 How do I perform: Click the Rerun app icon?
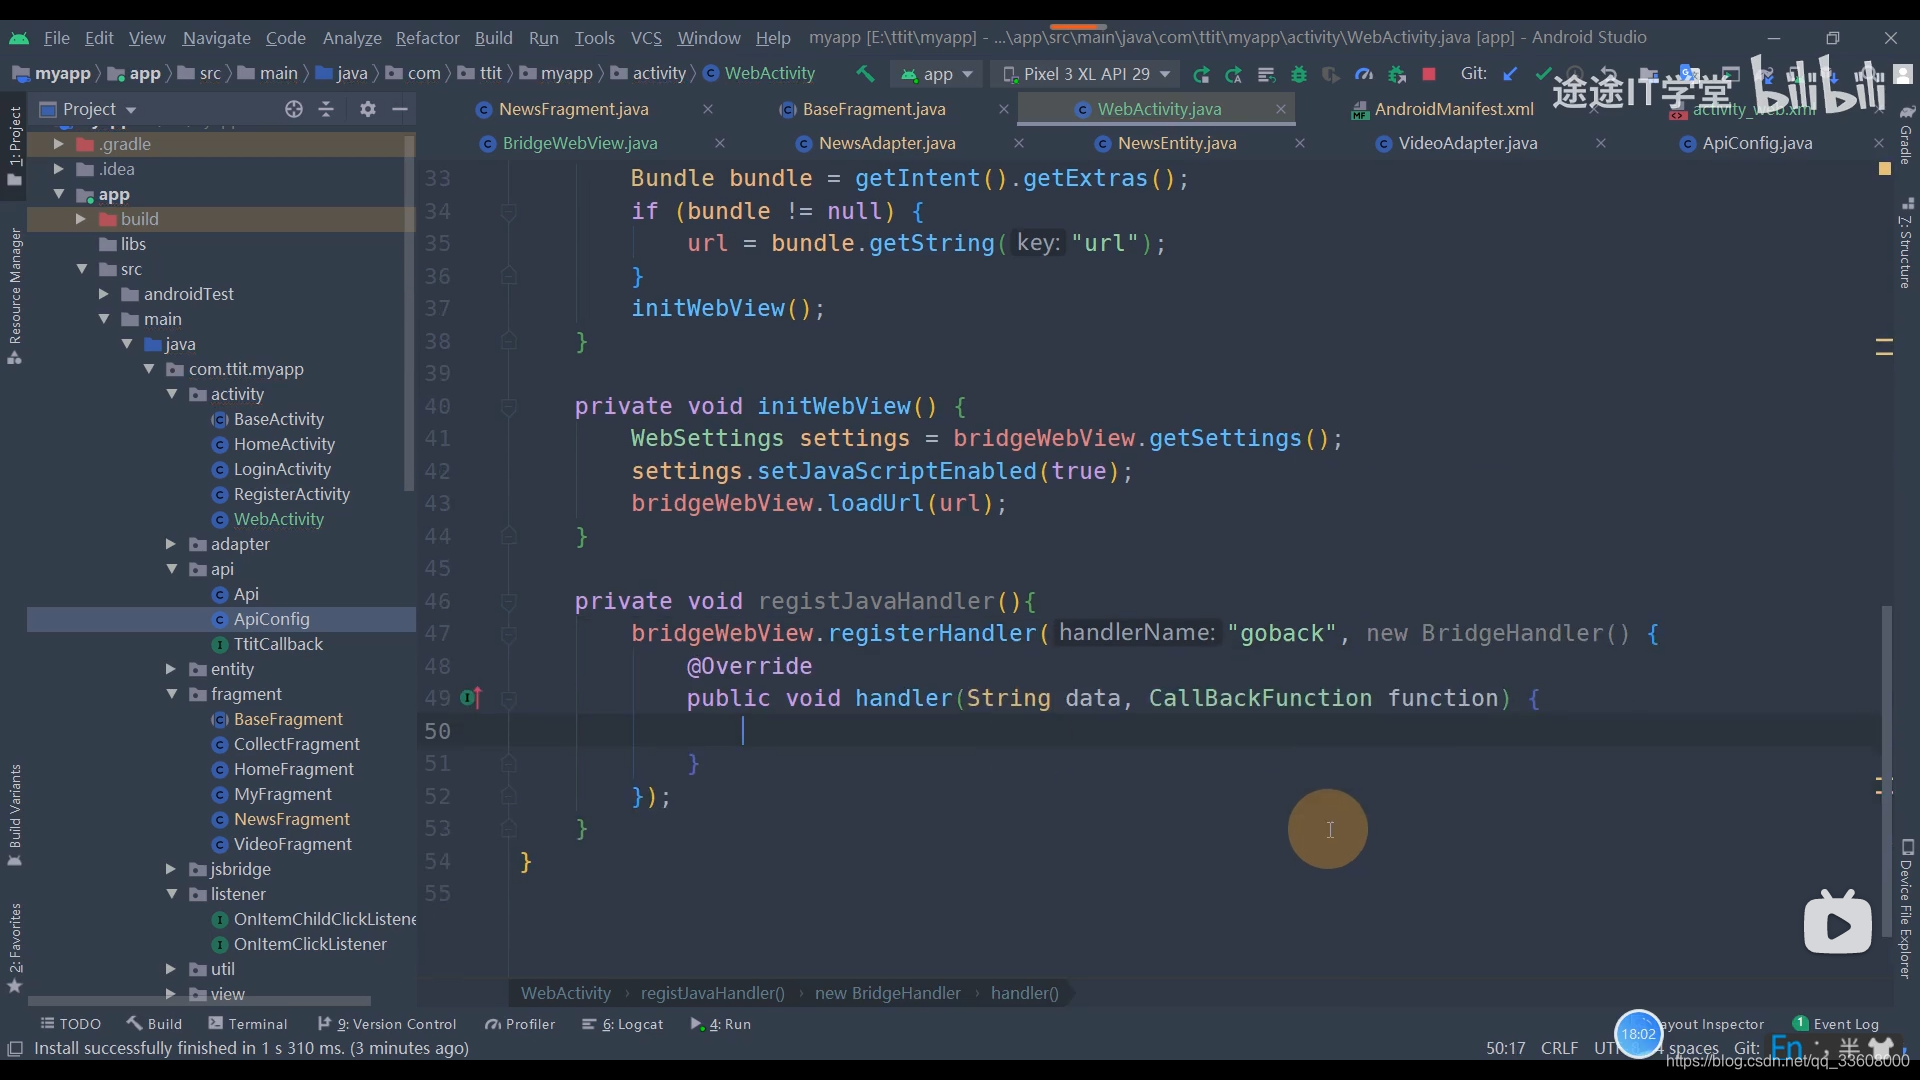[1202, 74]
